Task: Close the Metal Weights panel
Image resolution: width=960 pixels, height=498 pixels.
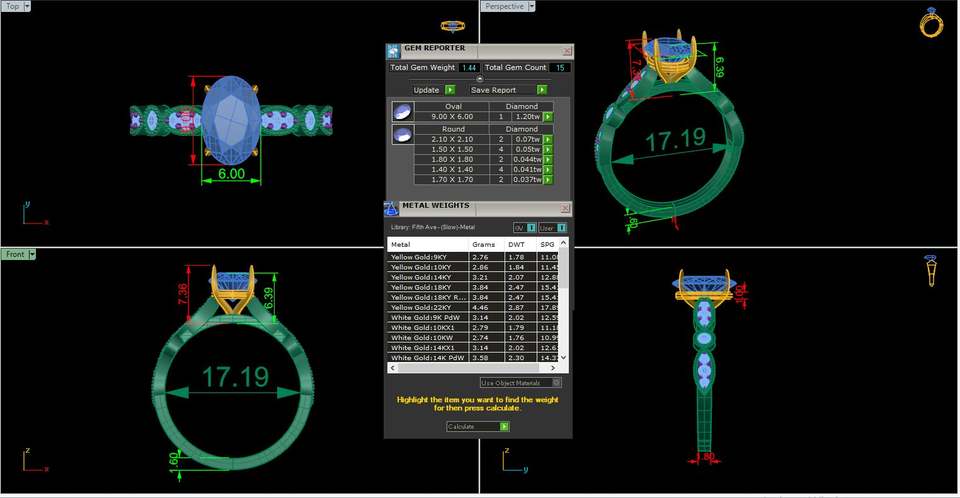Action: [x=565, y=208]
